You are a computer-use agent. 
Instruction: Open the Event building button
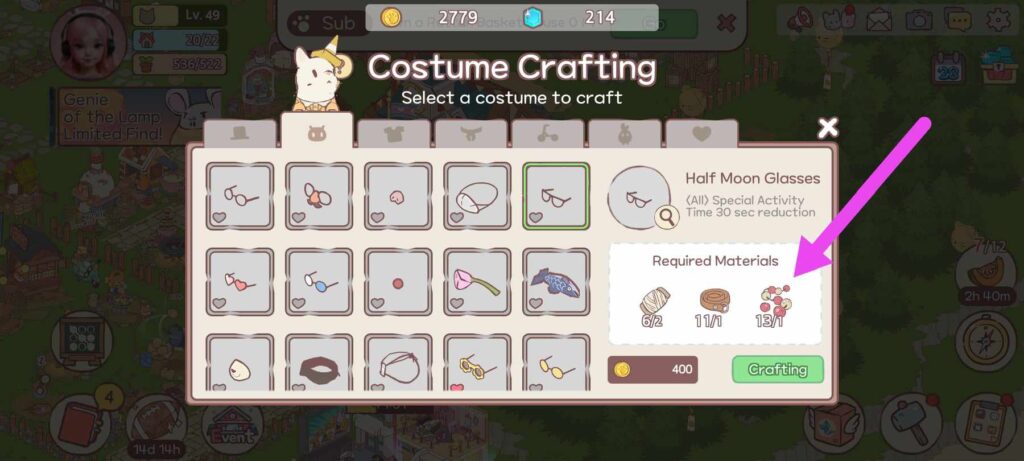[233, 425]
